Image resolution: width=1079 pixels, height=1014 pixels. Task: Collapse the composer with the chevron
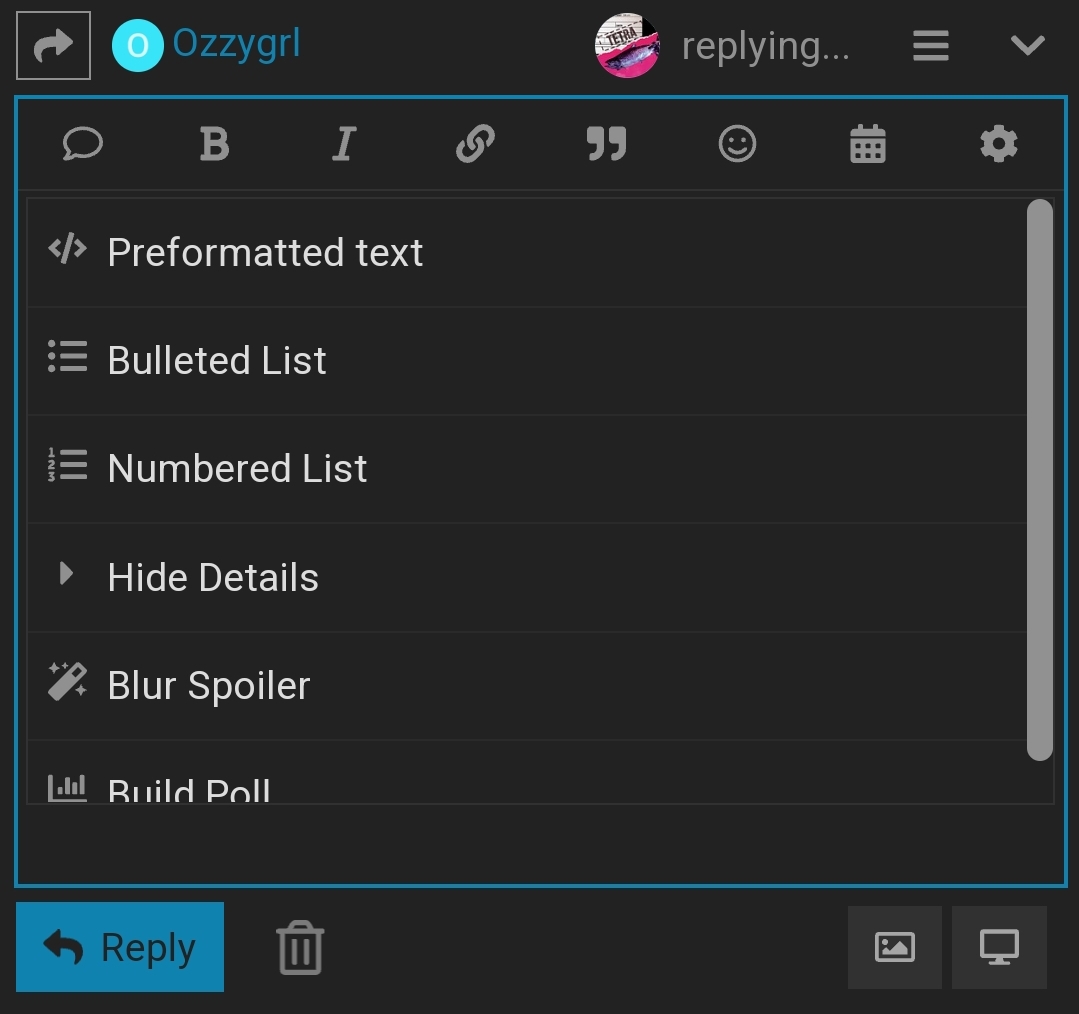point(1028,46)
